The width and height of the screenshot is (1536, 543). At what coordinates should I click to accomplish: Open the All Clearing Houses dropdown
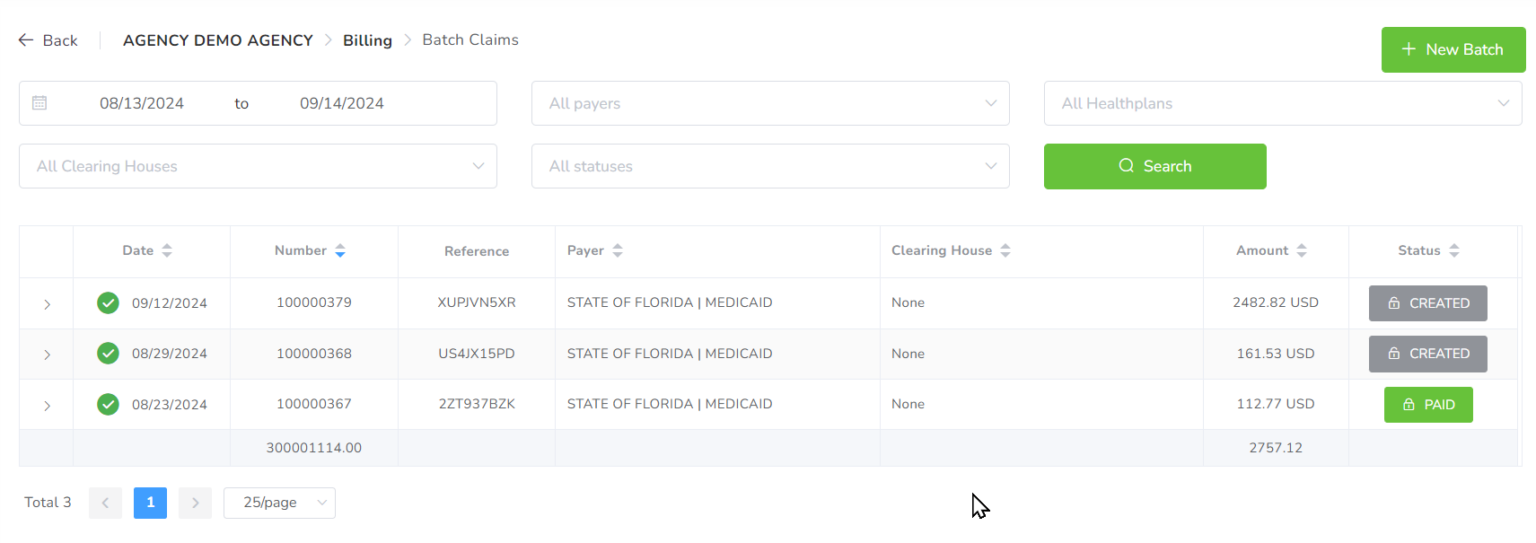[258, 166]
